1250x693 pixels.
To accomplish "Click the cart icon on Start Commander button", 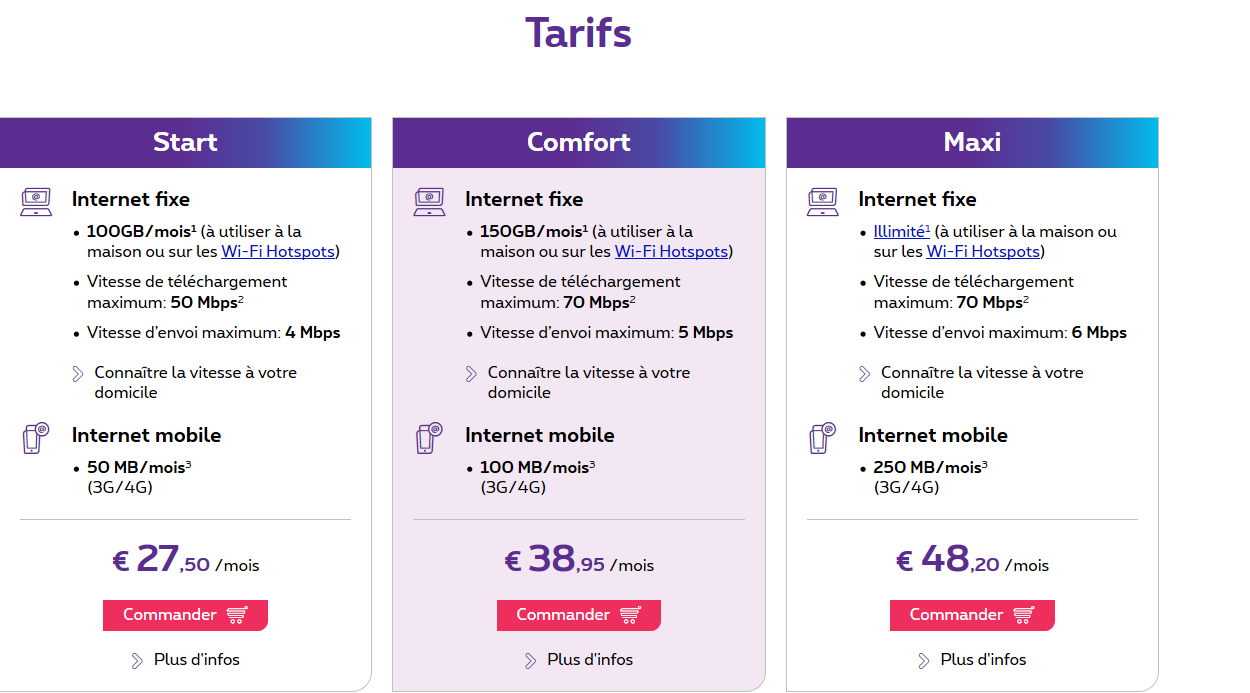I will pos(237,615).
